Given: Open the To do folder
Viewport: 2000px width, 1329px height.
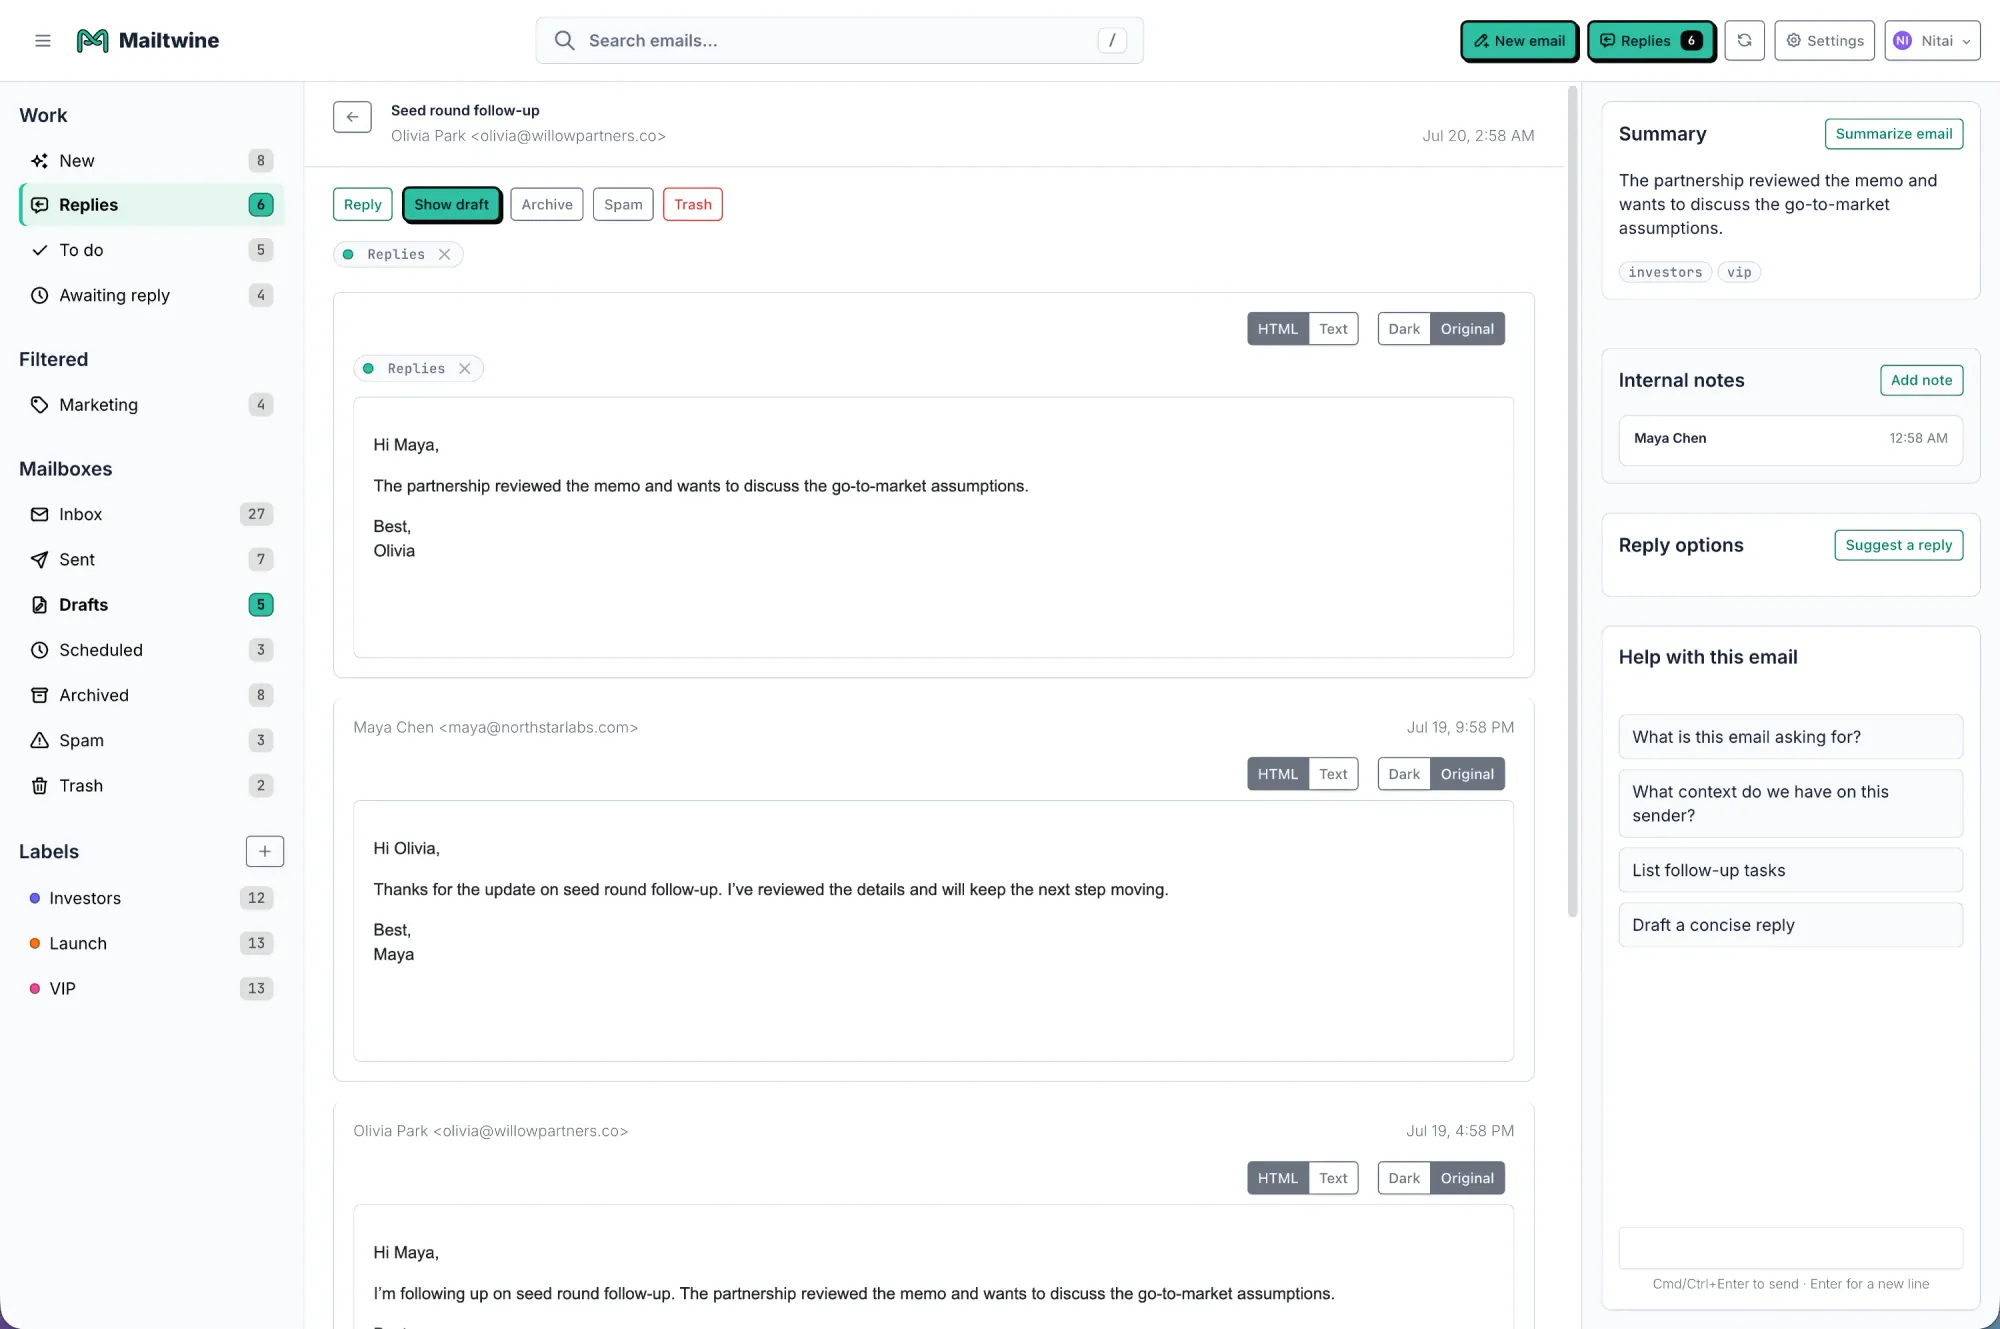Looking at the screenshot, I should 151,250.
